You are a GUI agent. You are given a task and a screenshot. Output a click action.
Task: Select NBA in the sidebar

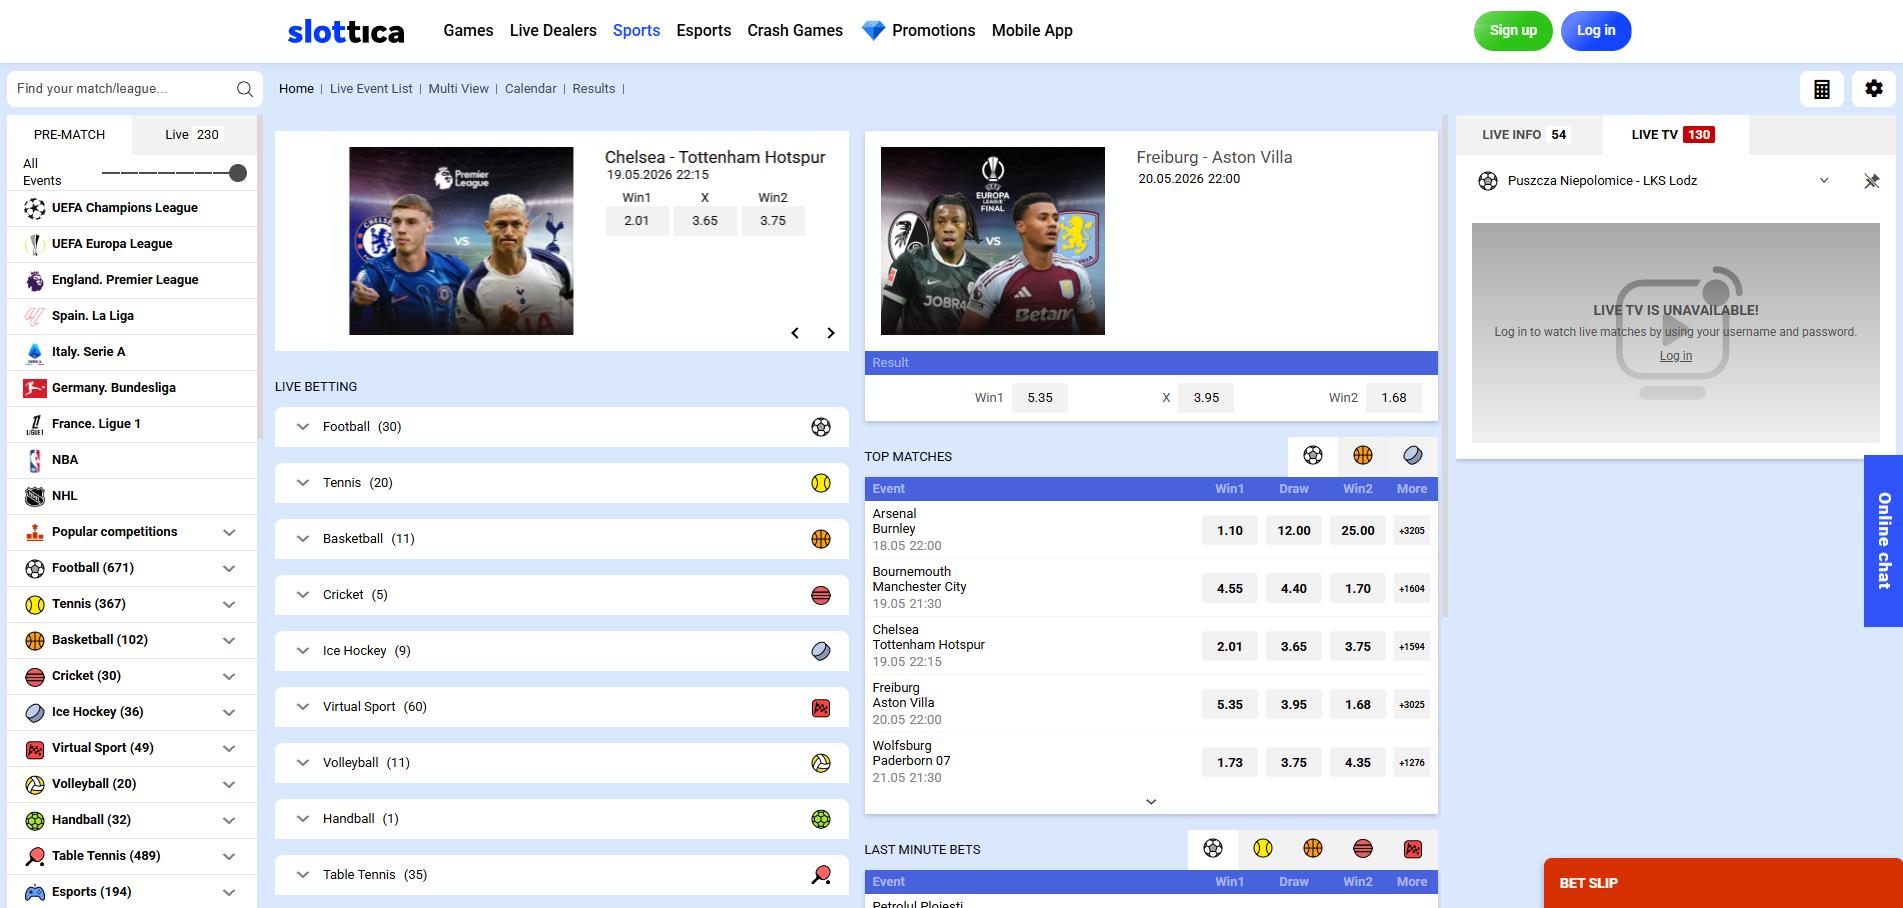131,460
